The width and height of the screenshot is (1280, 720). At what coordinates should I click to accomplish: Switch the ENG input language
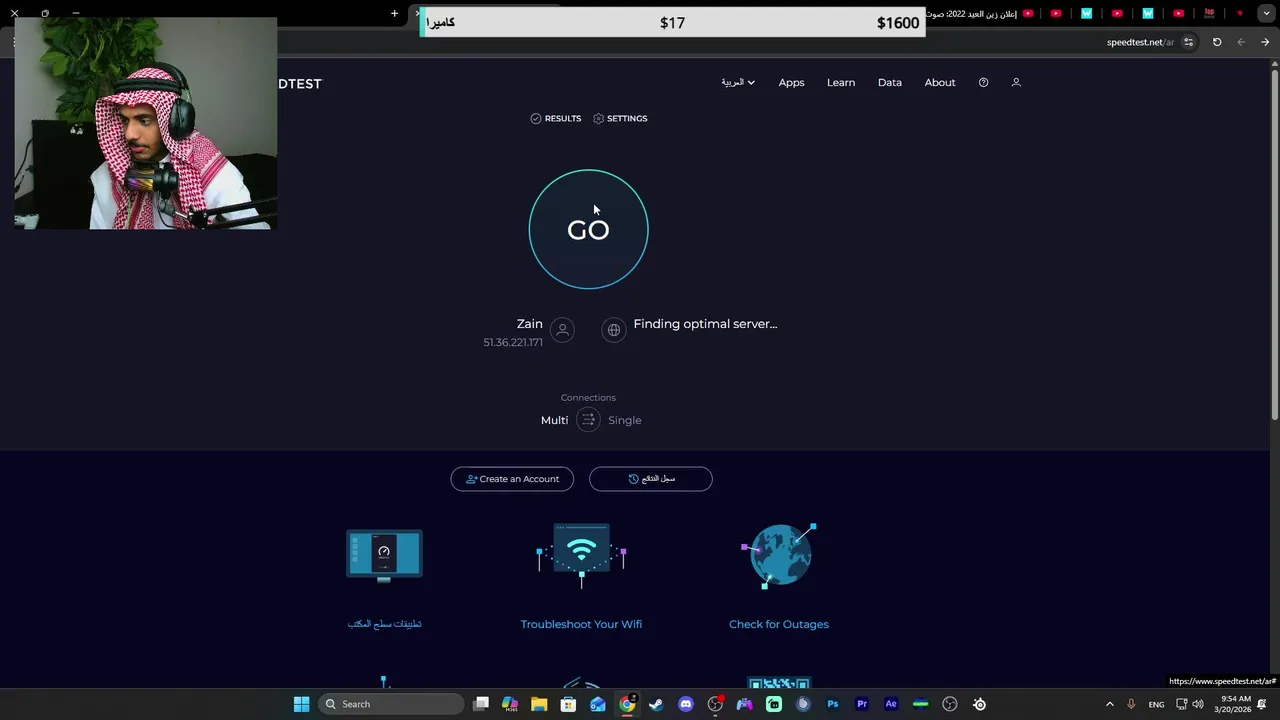[1156, 704]
